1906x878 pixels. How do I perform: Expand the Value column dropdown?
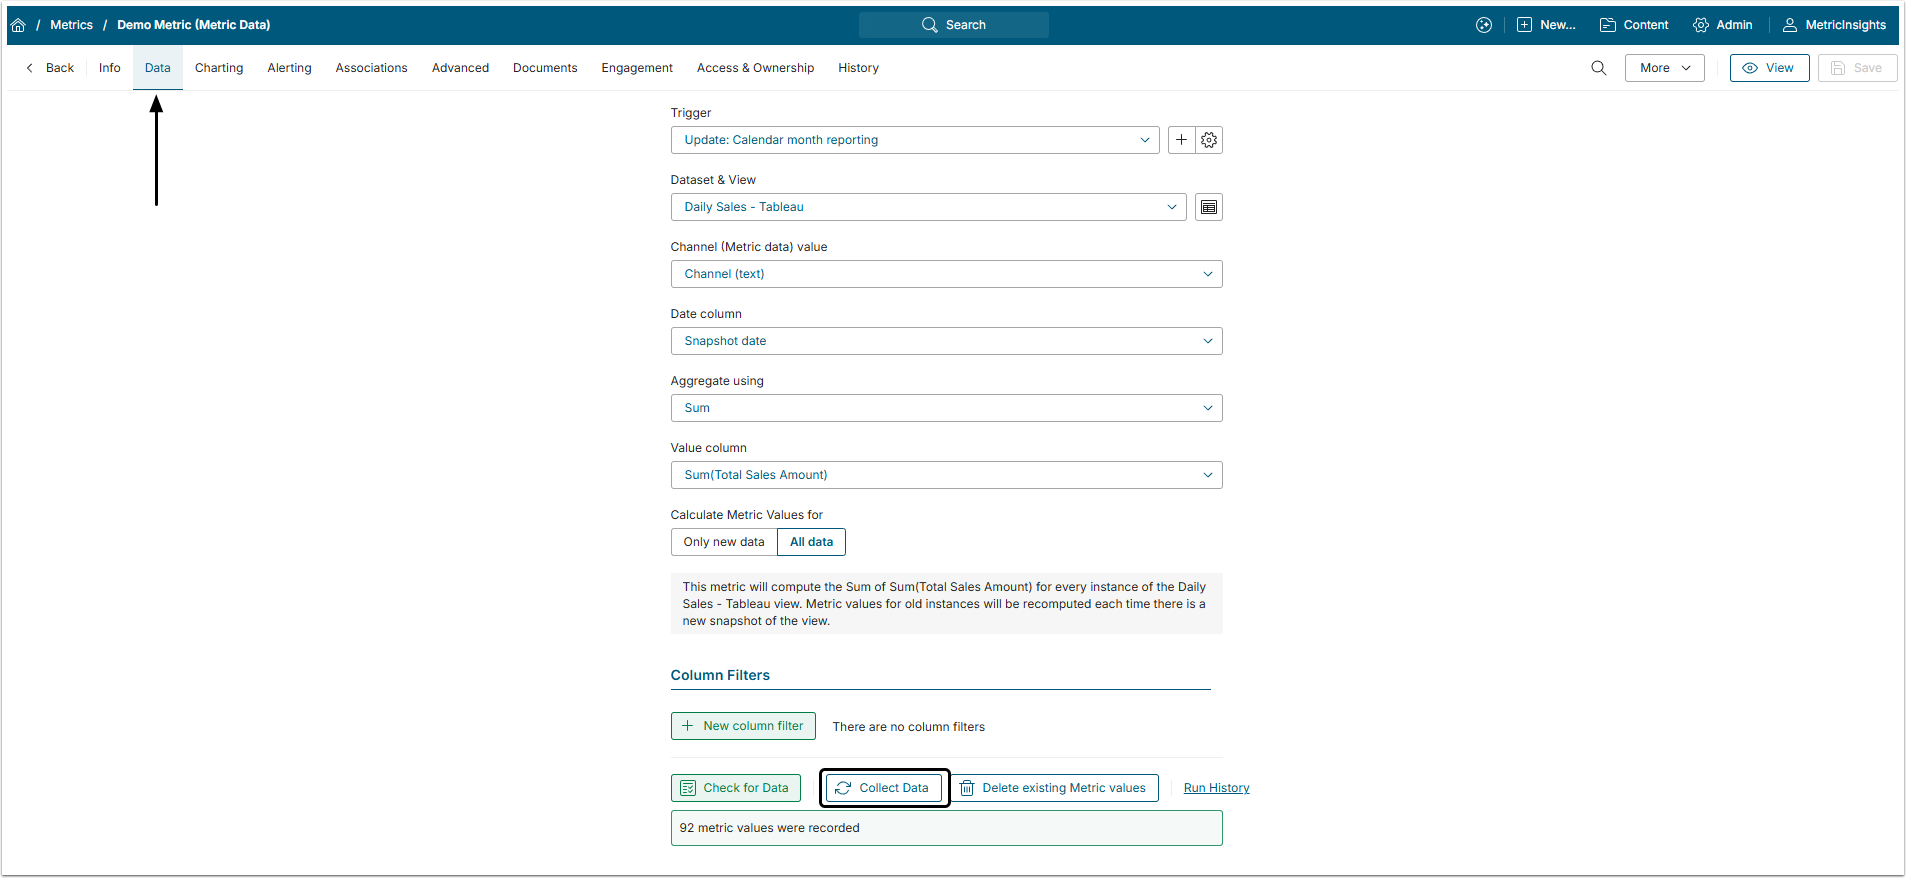[x=946, y=475]
